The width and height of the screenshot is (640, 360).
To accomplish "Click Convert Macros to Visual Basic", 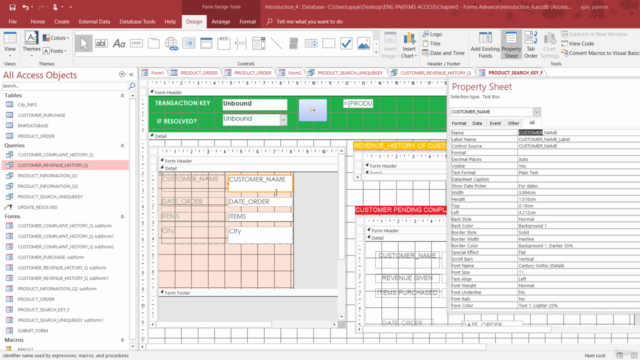I will click(600, 53).
